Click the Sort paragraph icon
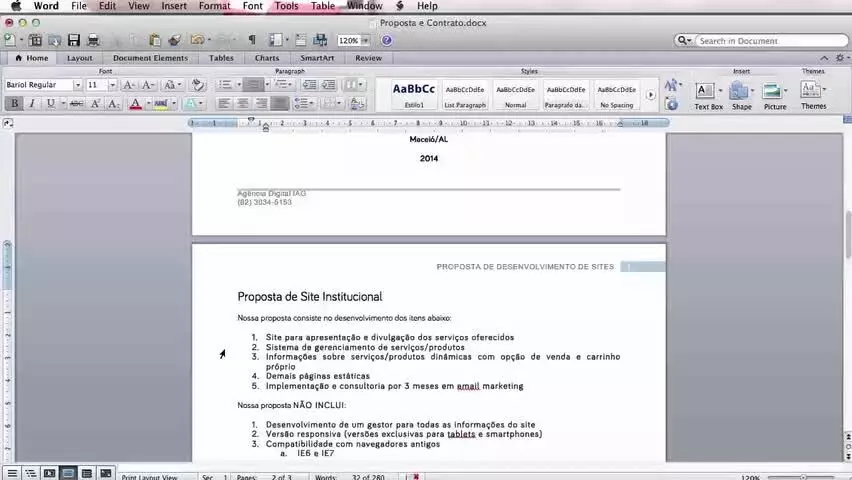The width and height of the screenshot is (852, 480). 357,103
